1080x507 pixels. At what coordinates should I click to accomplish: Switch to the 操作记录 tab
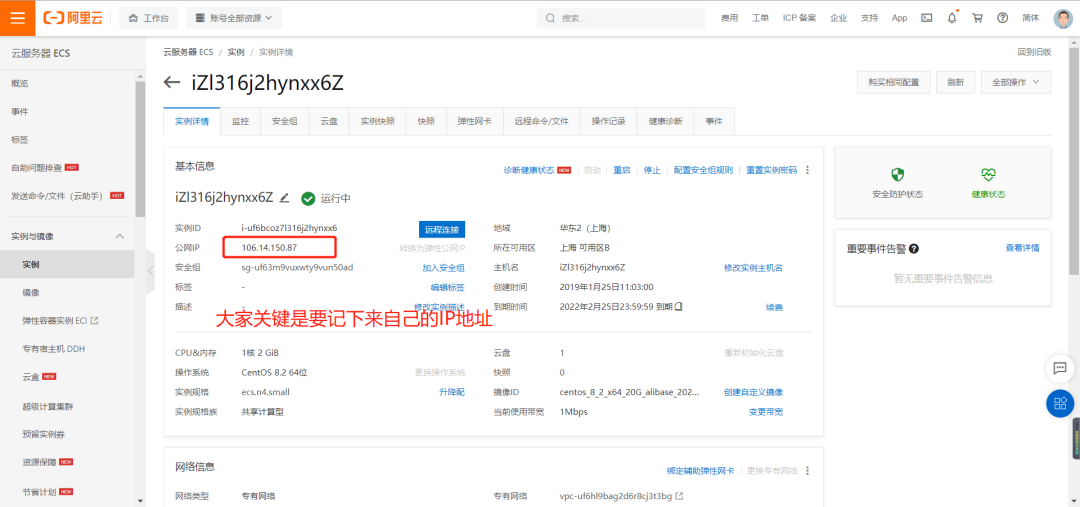point(608,121)
